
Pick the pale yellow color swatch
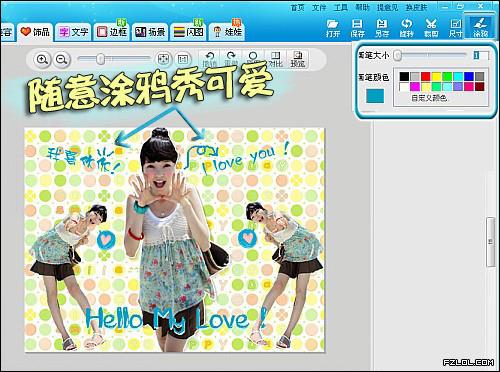tap(426, 87)
